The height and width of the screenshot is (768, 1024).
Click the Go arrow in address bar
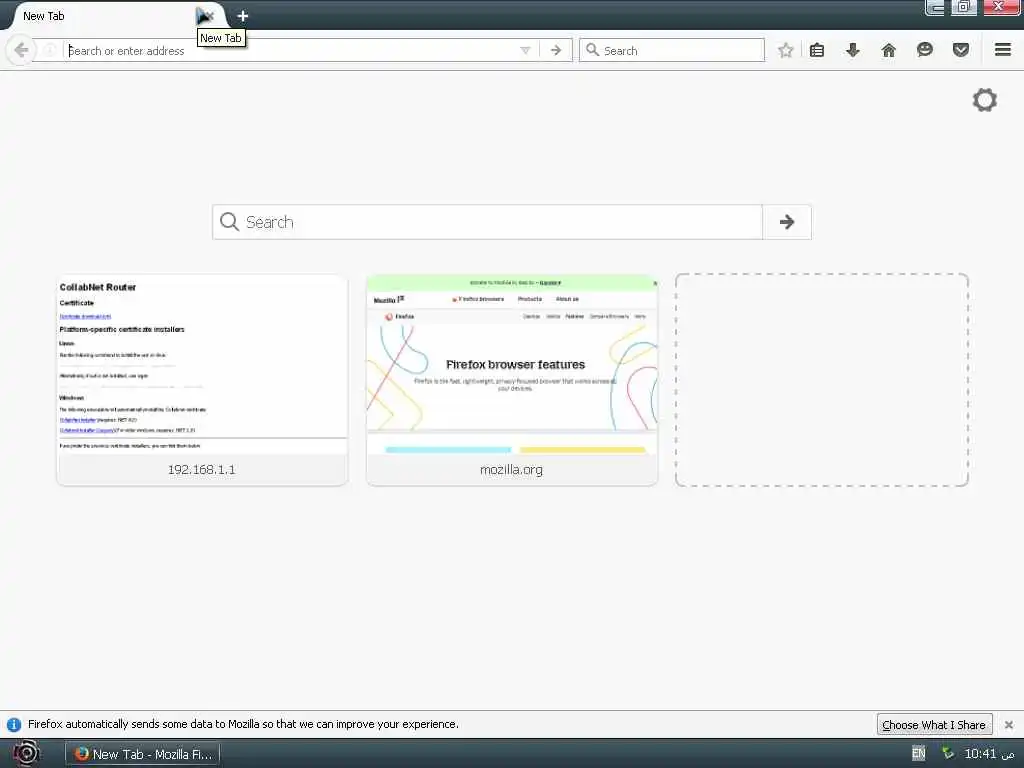coord(556,50)
